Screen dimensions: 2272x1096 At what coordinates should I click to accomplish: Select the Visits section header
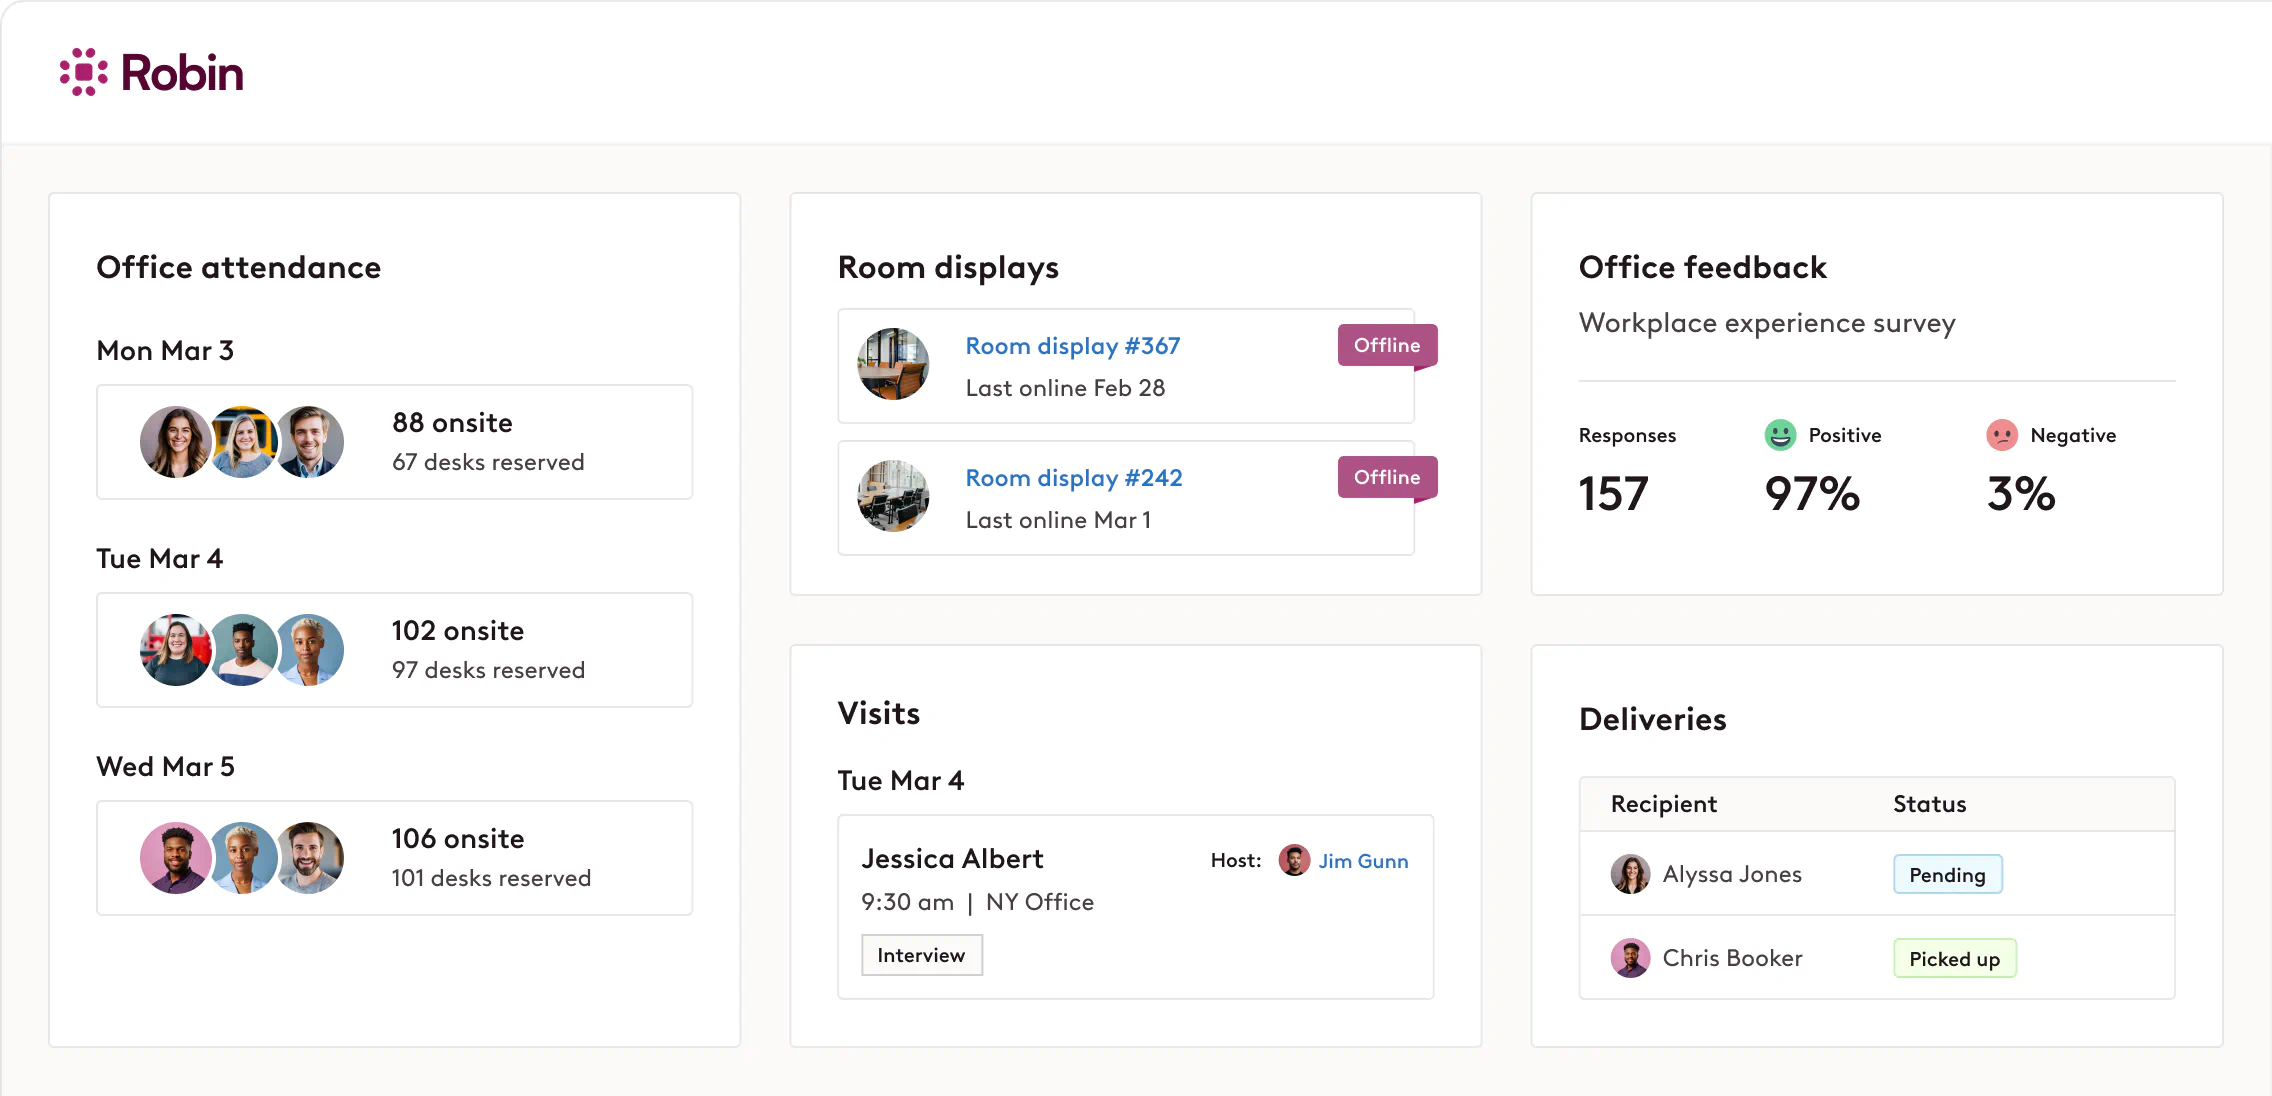[879, 712]
